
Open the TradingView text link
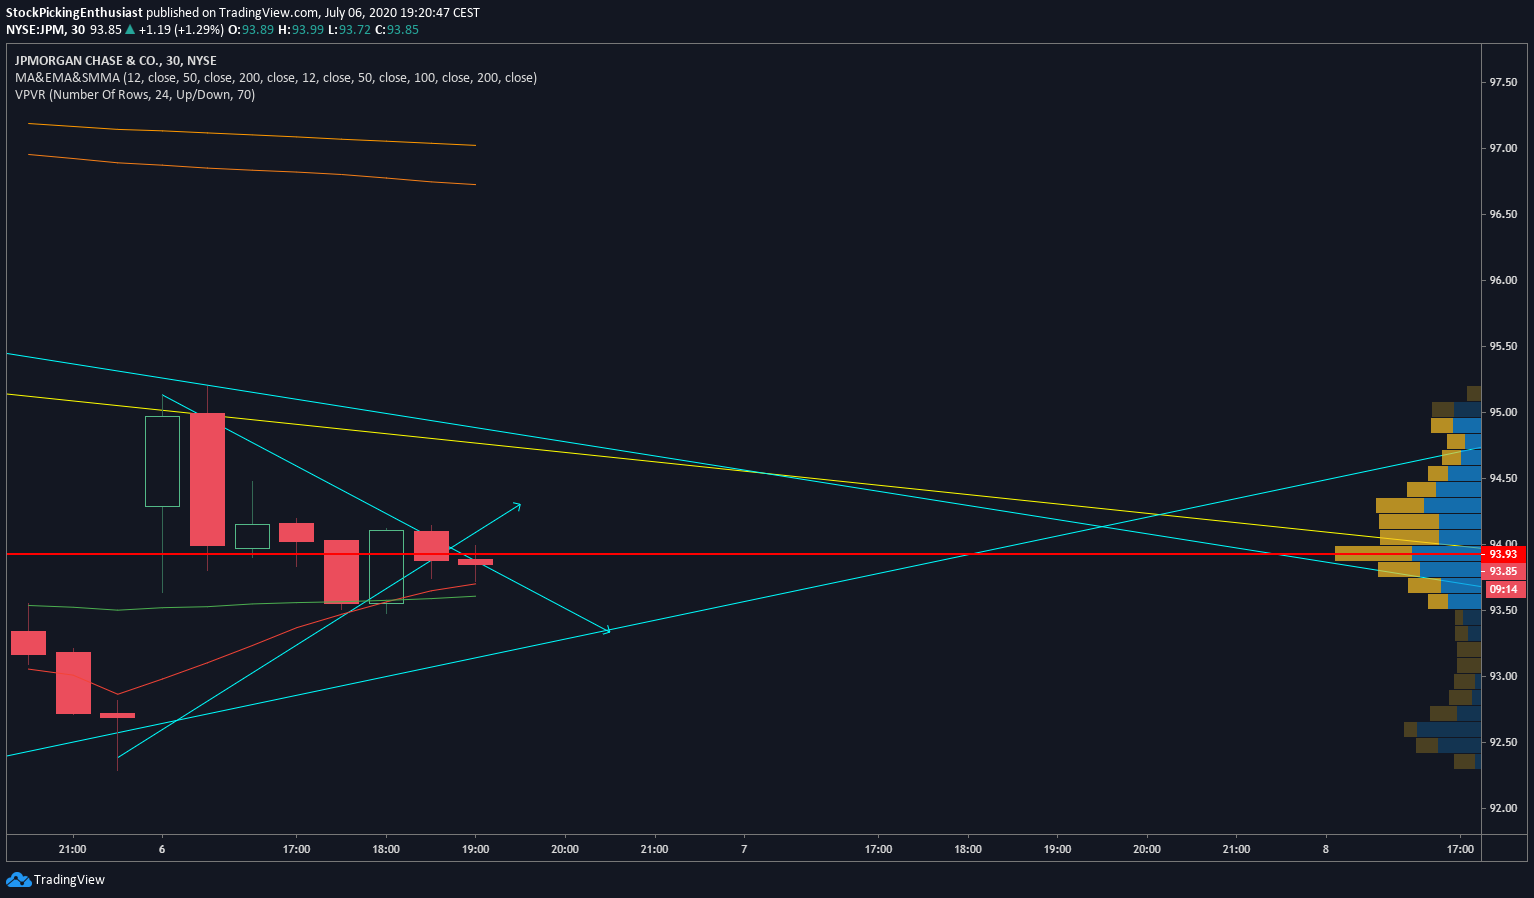tap(69, 880)
